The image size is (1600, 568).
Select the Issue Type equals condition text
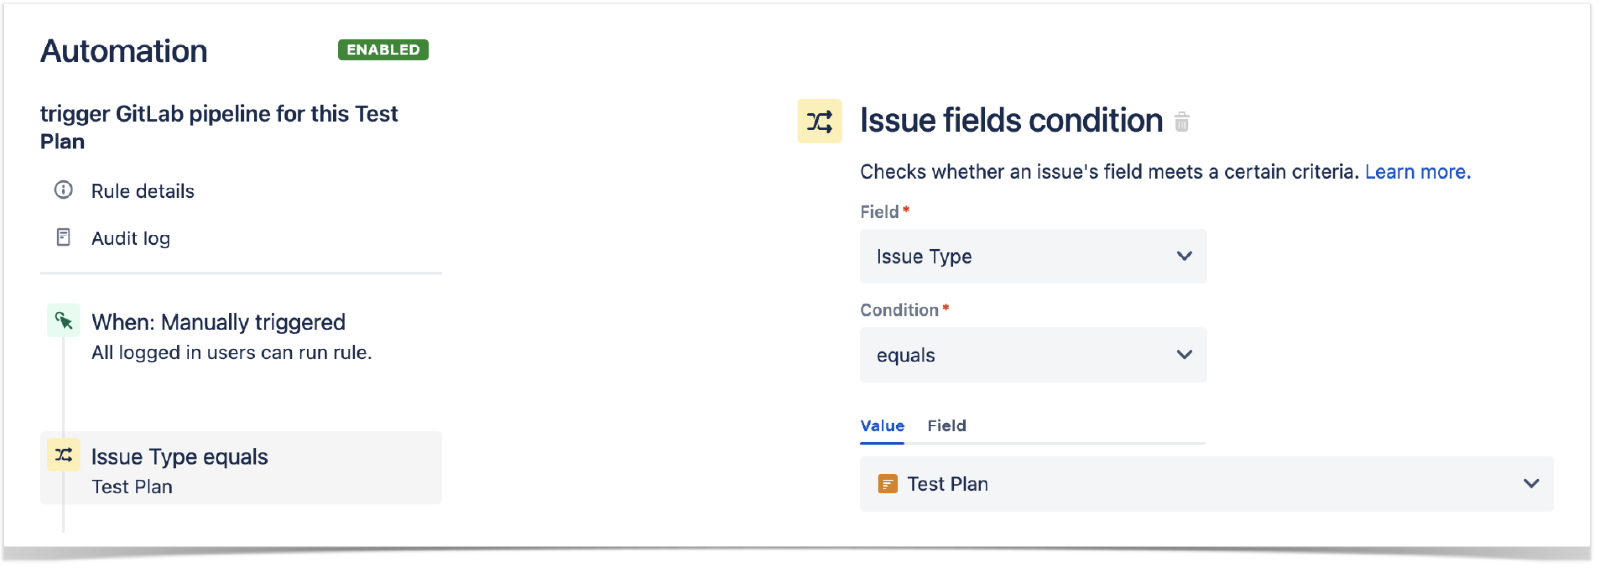(x=180, y=457)
